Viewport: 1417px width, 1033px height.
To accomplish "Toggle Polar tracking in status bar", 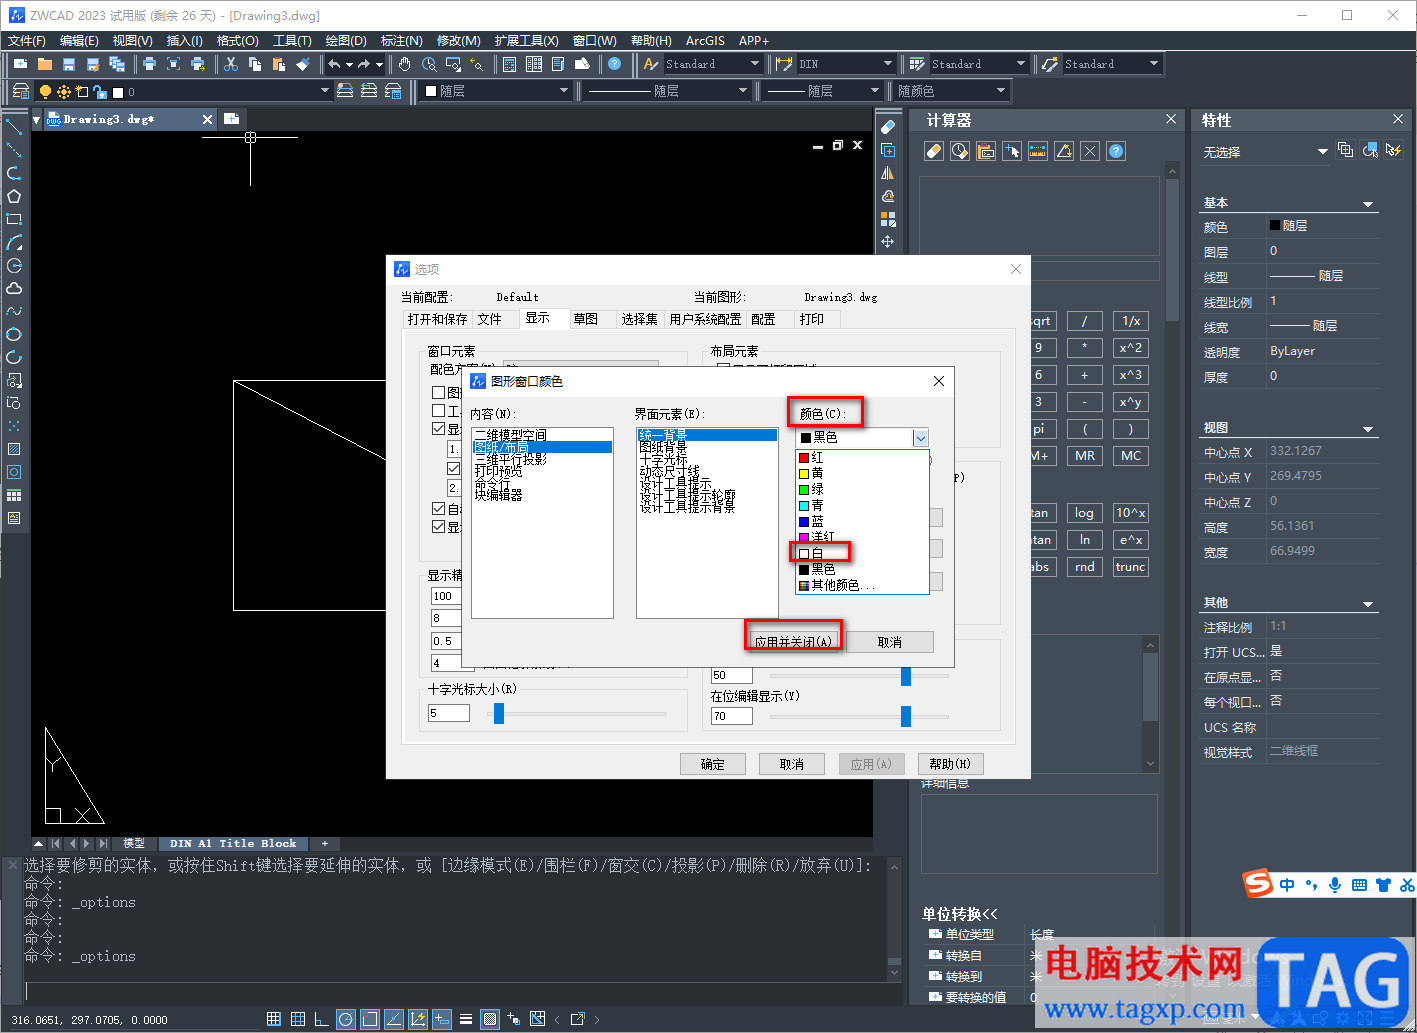I will 346,1019.
